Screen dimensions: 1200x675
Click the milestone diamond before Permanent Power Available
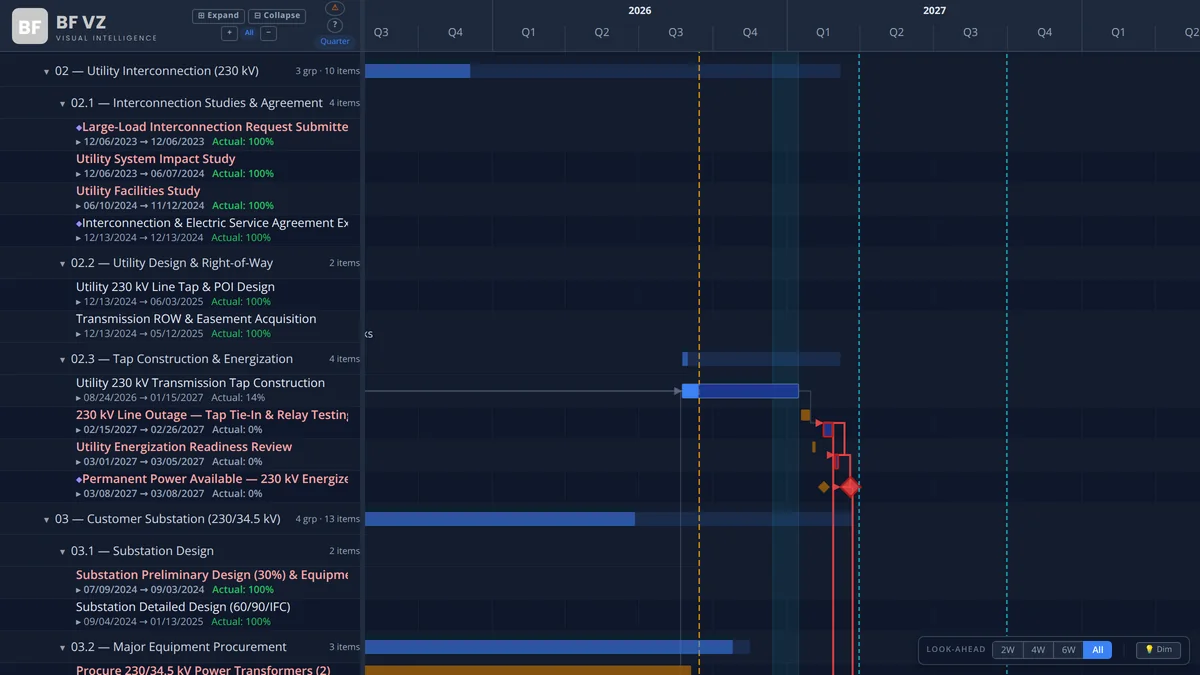pyautogui.click(x=79, y=479)
